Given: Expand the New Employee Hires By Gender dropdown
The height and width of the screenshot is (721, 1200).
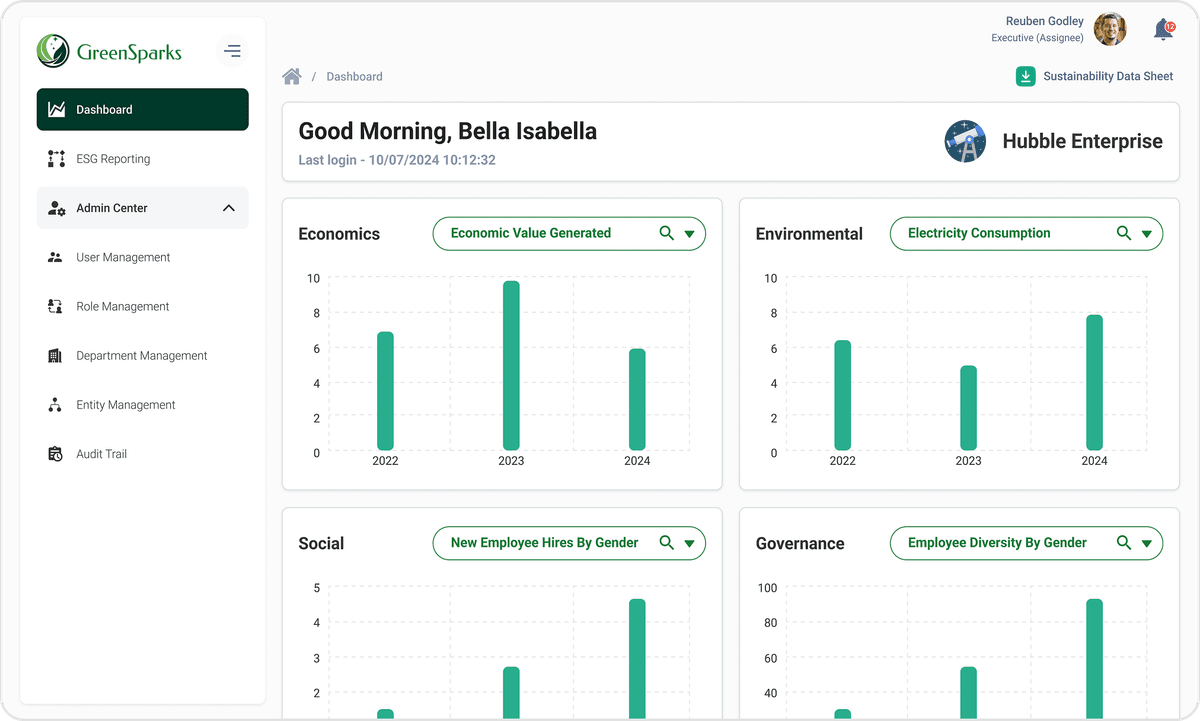Looking at the screenshot, I should click(x=688, y=543).
